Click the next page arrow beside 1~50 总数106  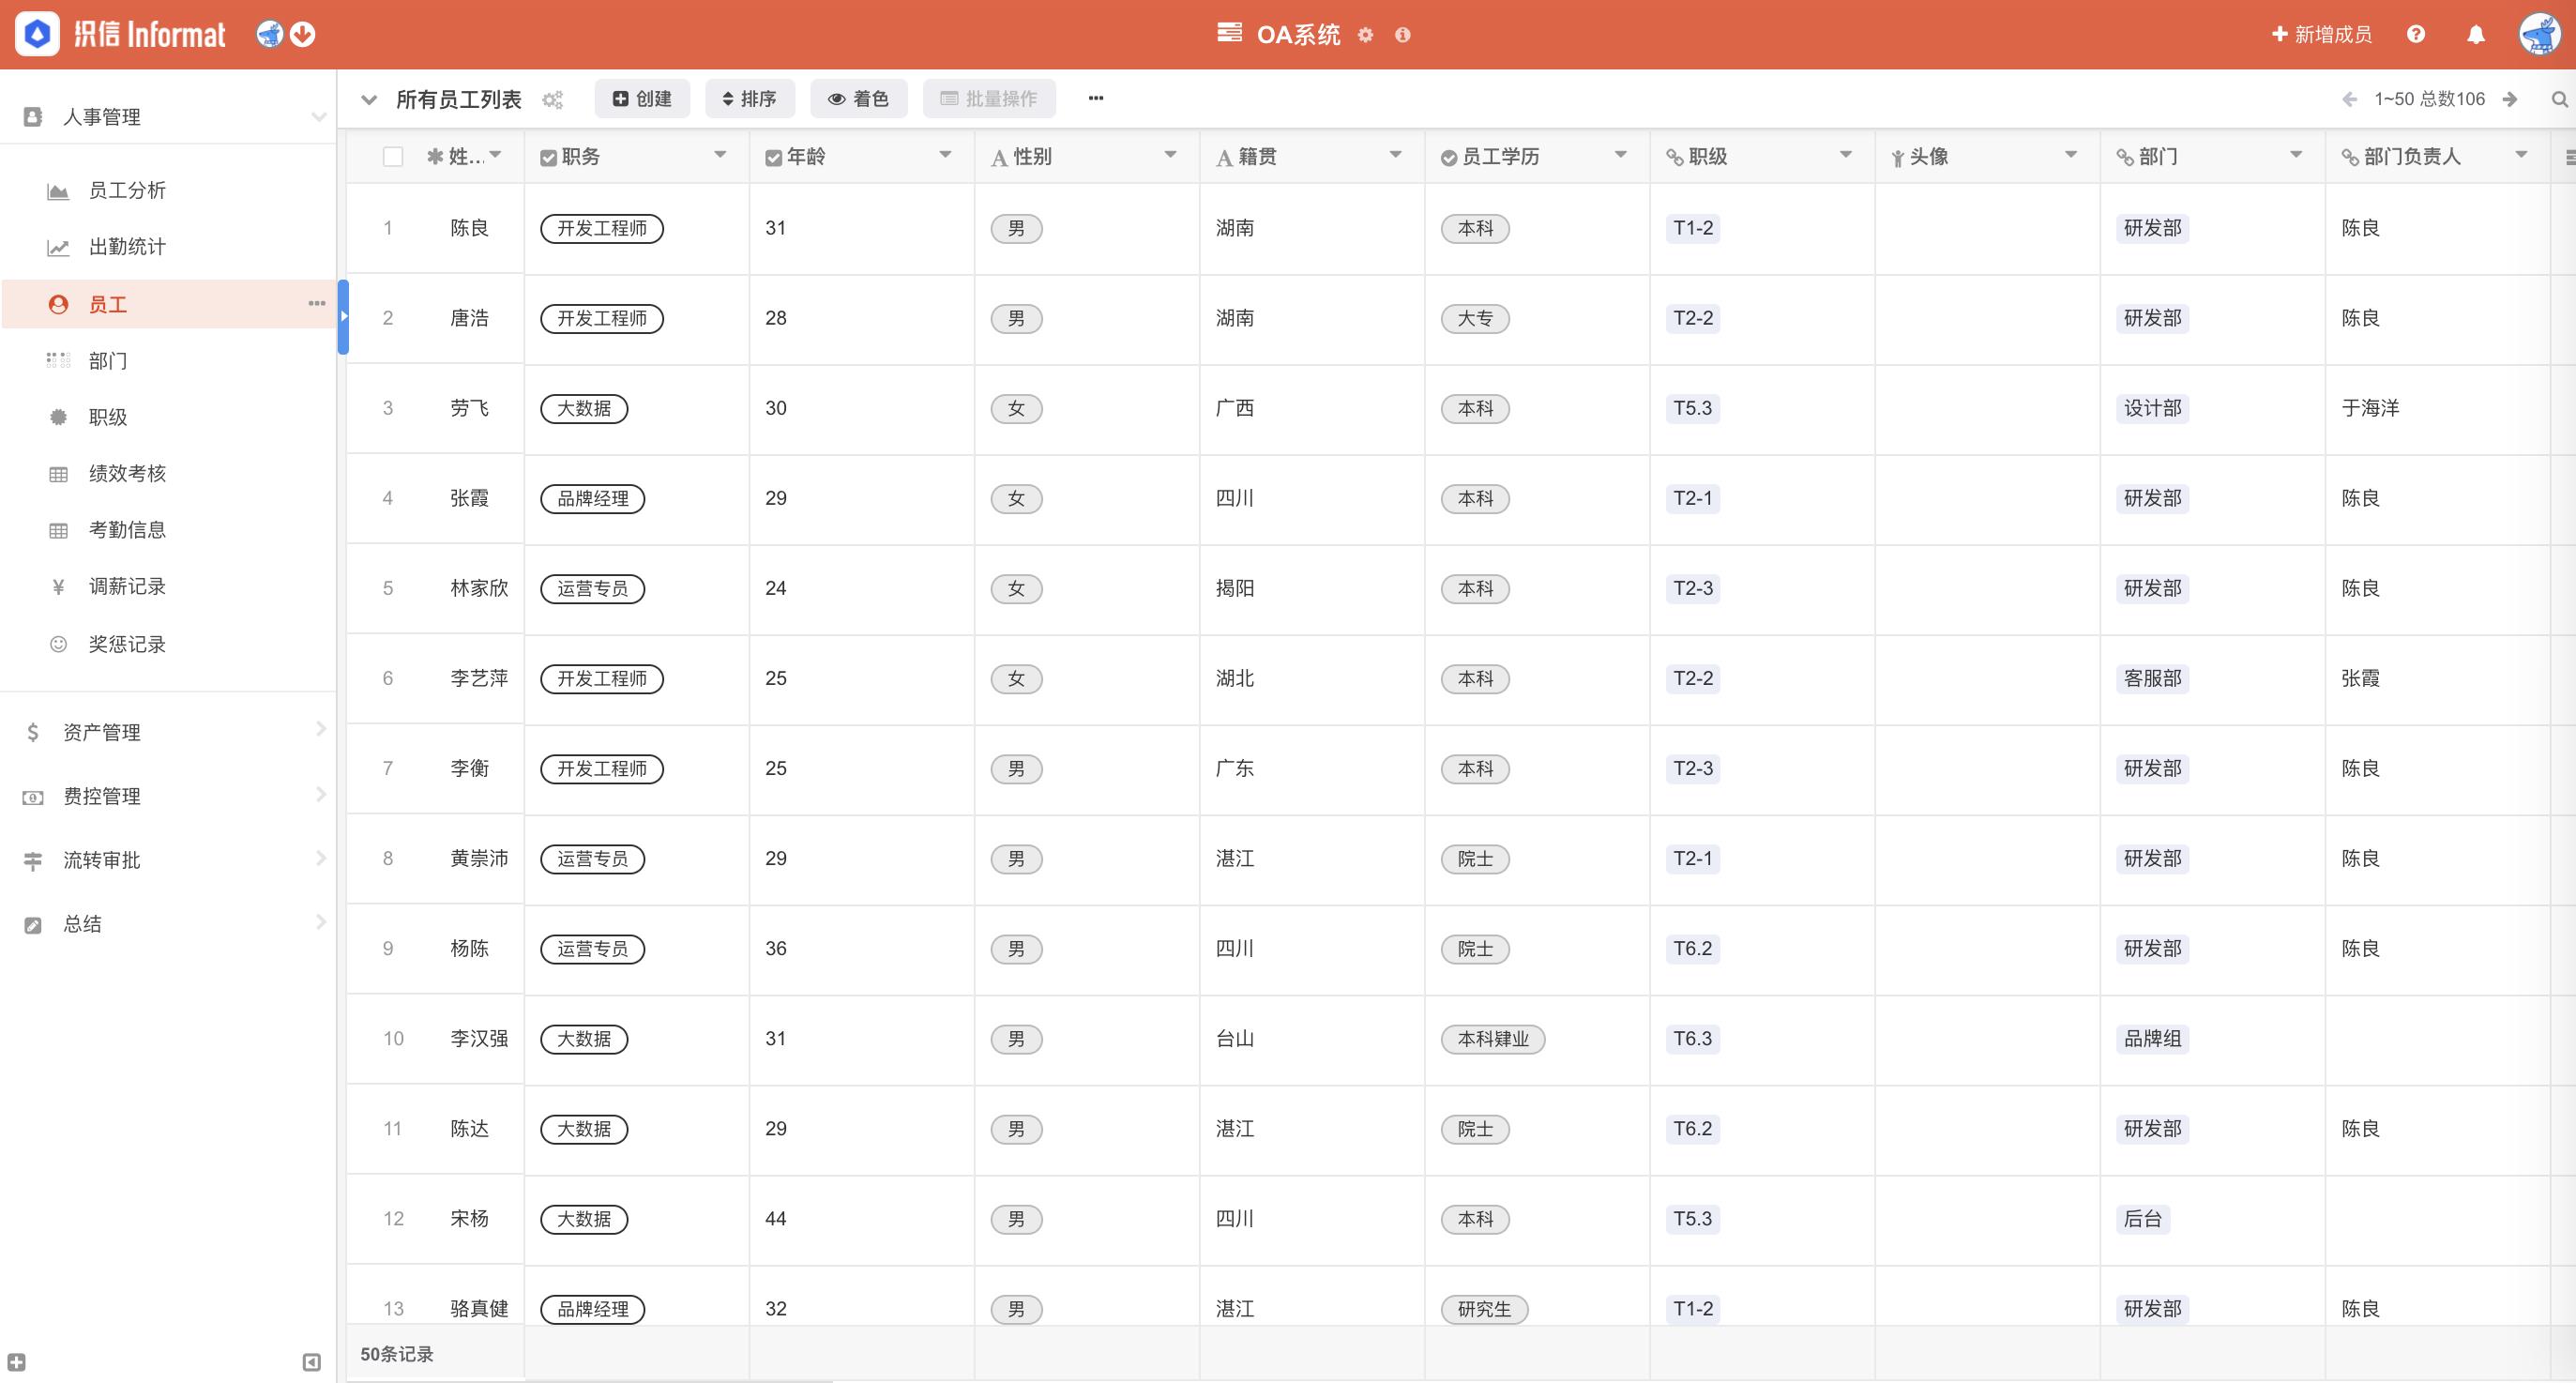coord(2510,99)
